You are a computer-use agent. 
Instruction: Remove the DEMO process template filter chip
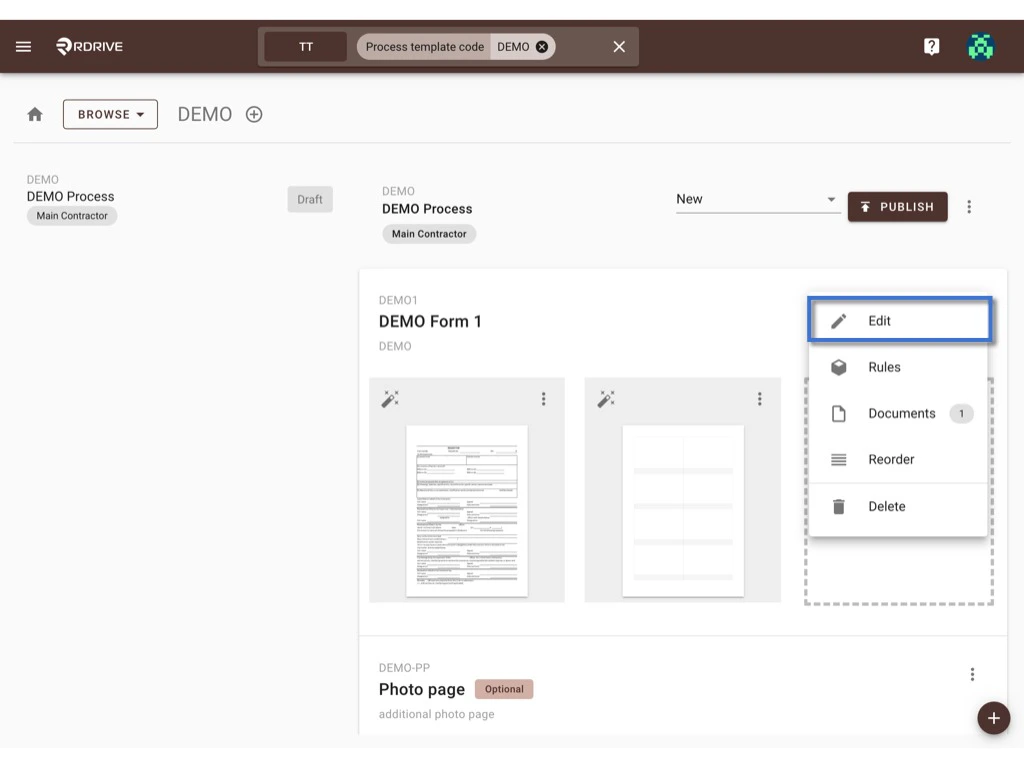[x=540, y=46]
